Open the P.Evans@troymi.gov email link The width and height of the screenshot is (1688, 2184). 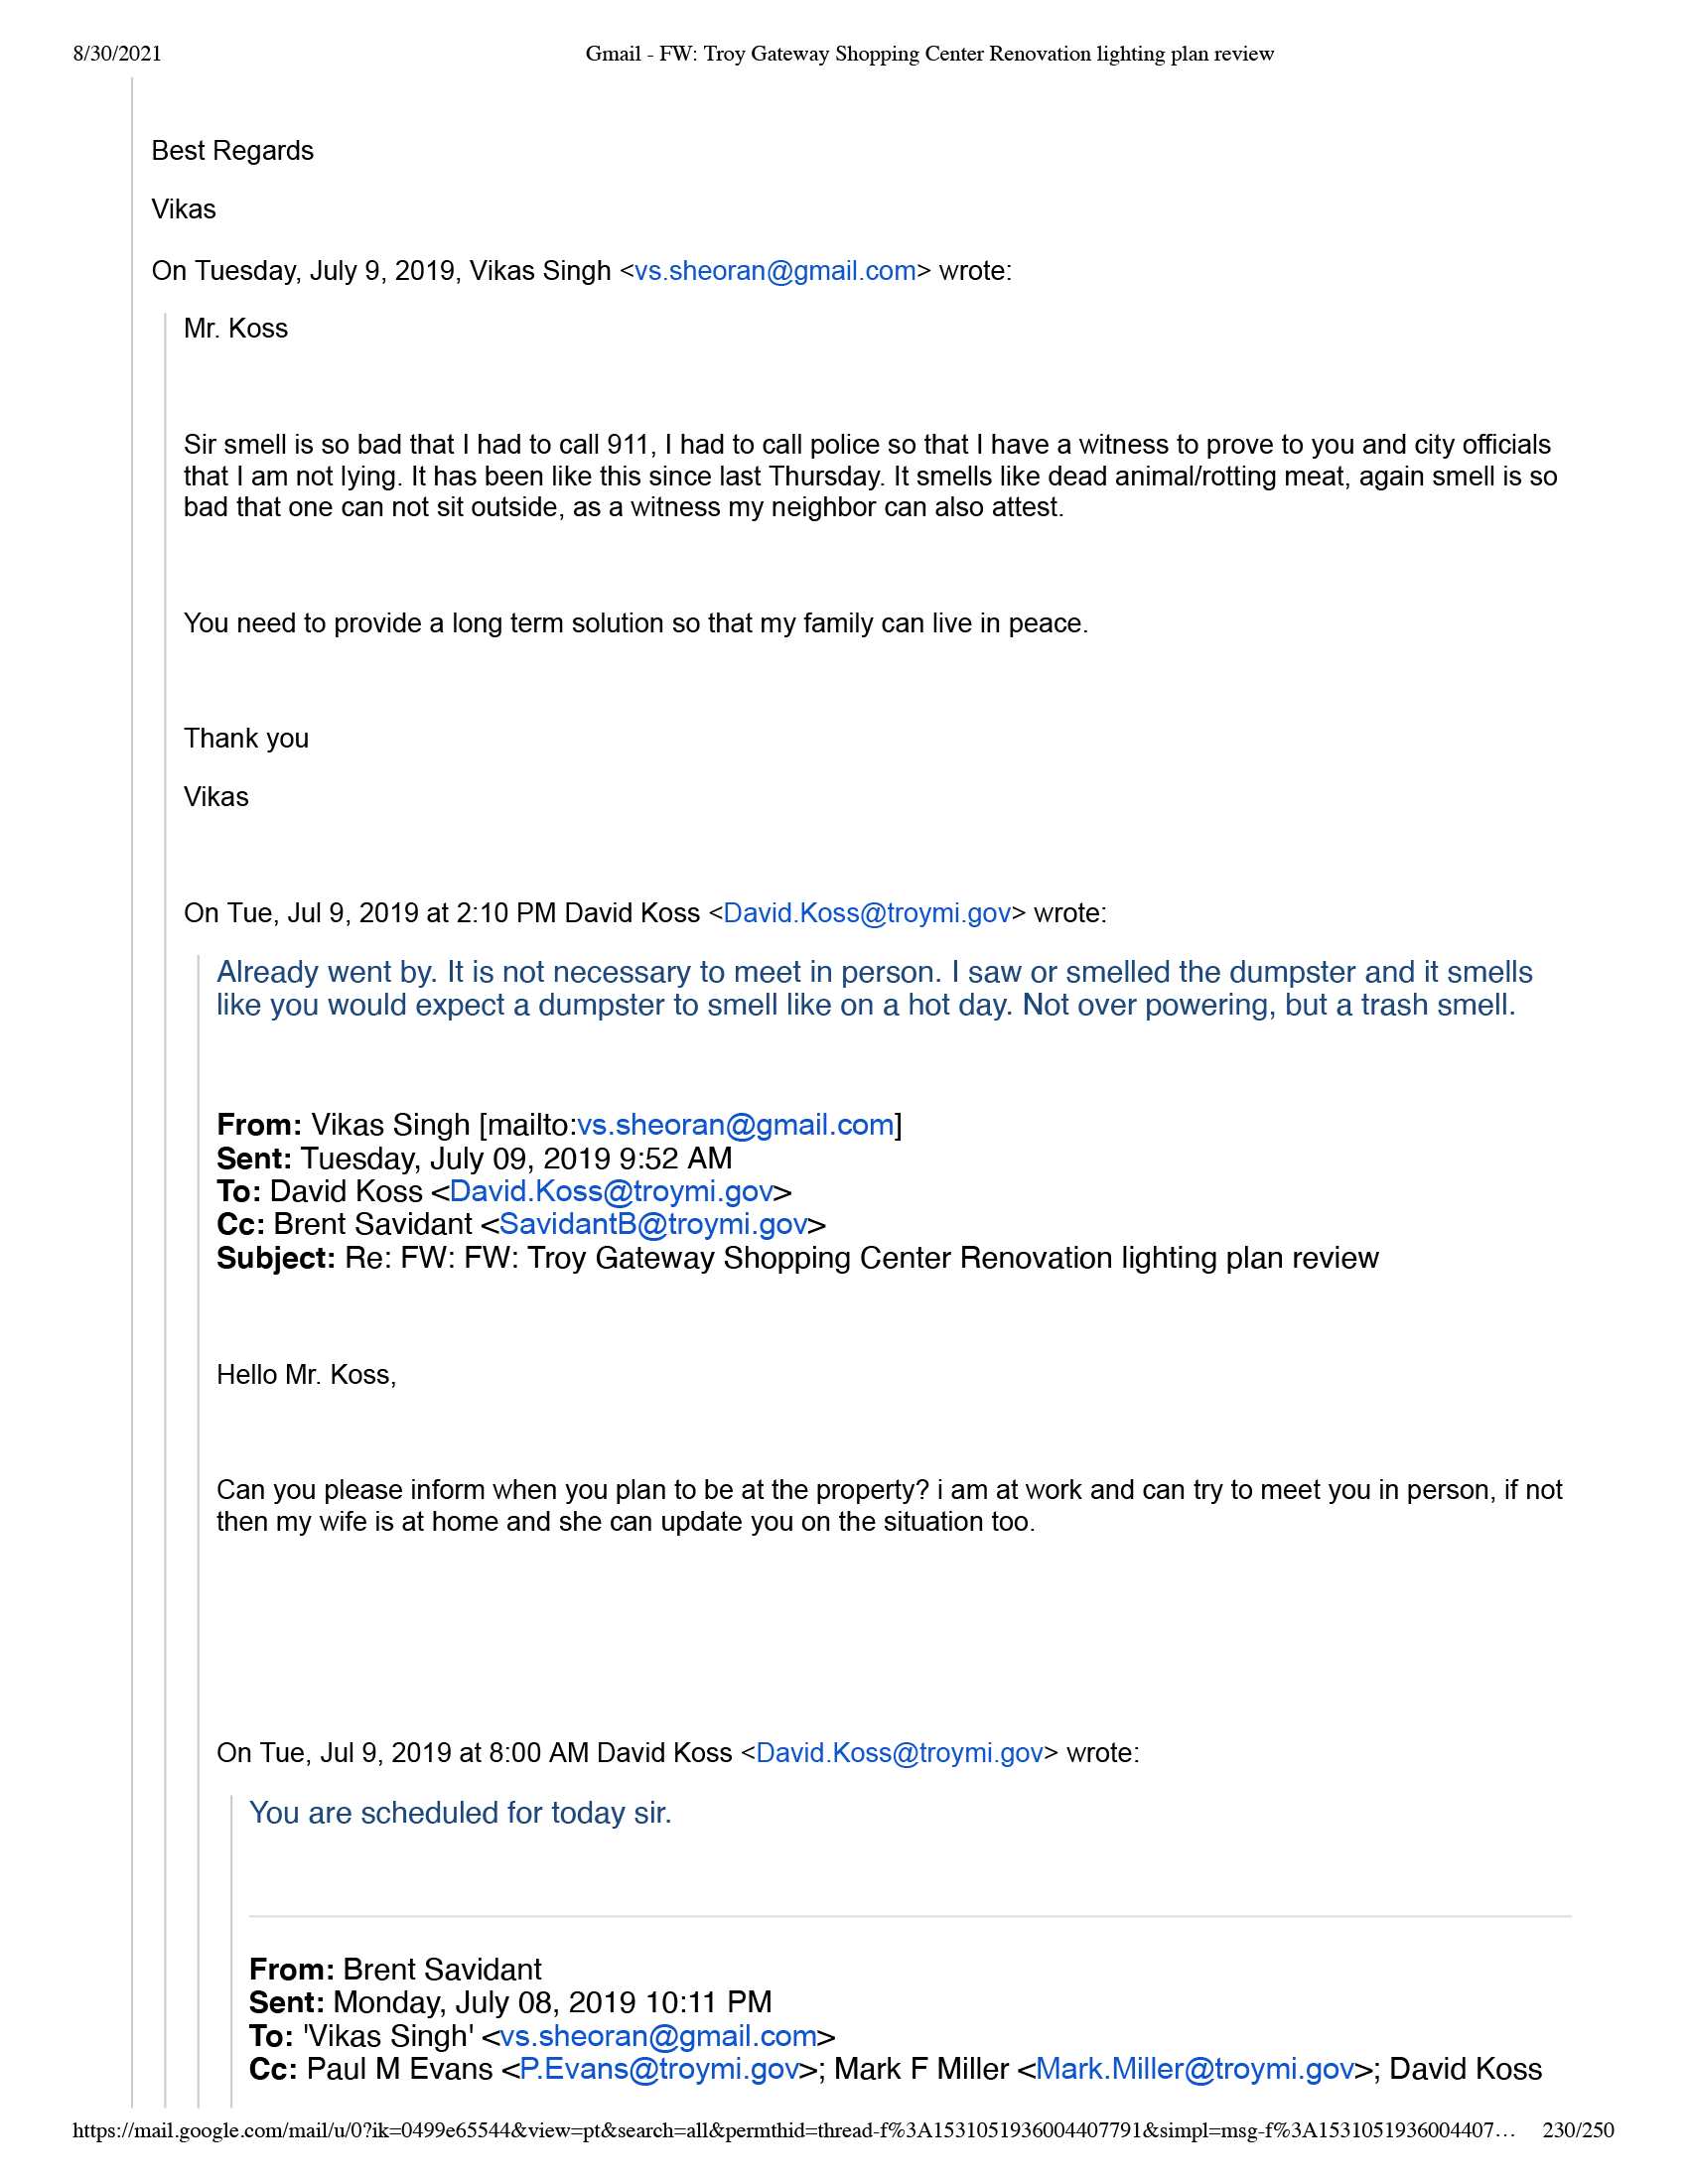(659, 2069)
